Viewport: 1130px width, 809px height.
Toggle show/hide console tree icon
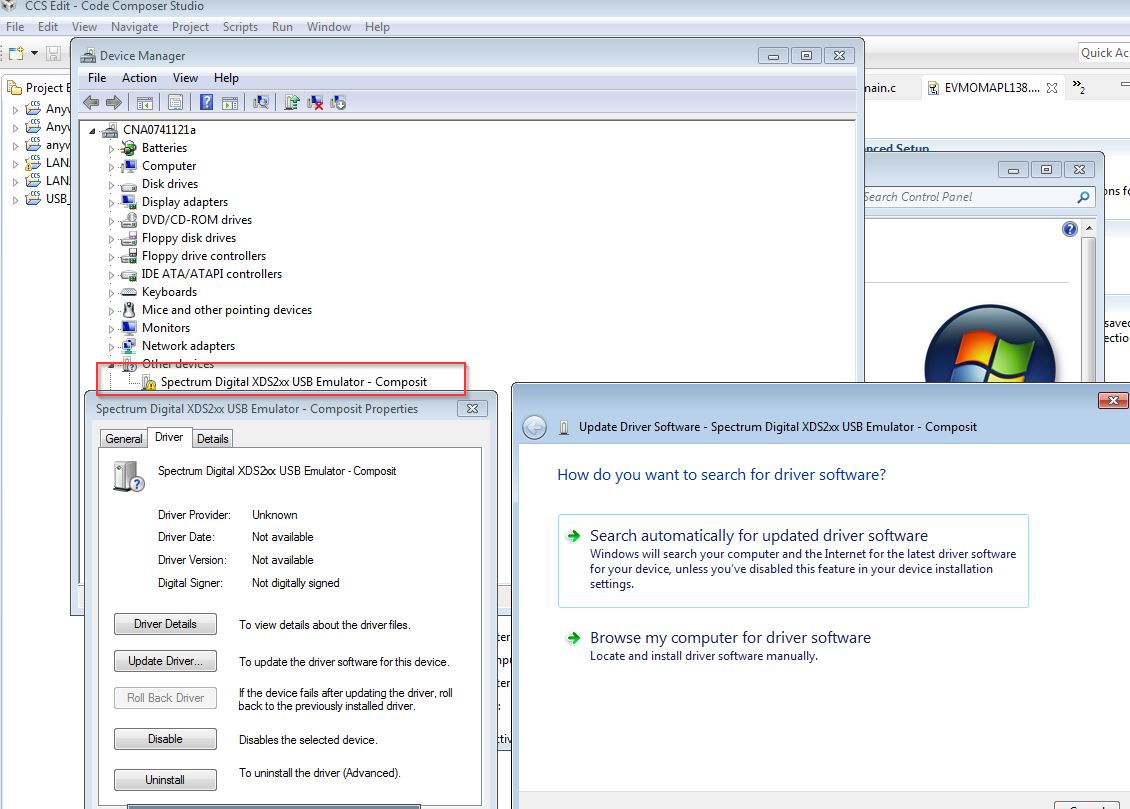(145, 102)
